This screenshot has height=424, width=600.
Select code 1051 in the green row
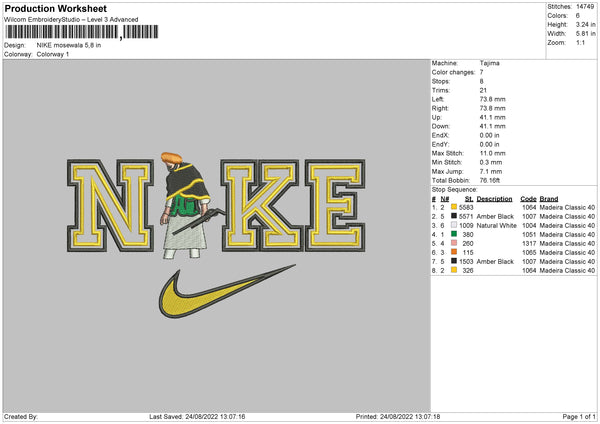point(529,235)
